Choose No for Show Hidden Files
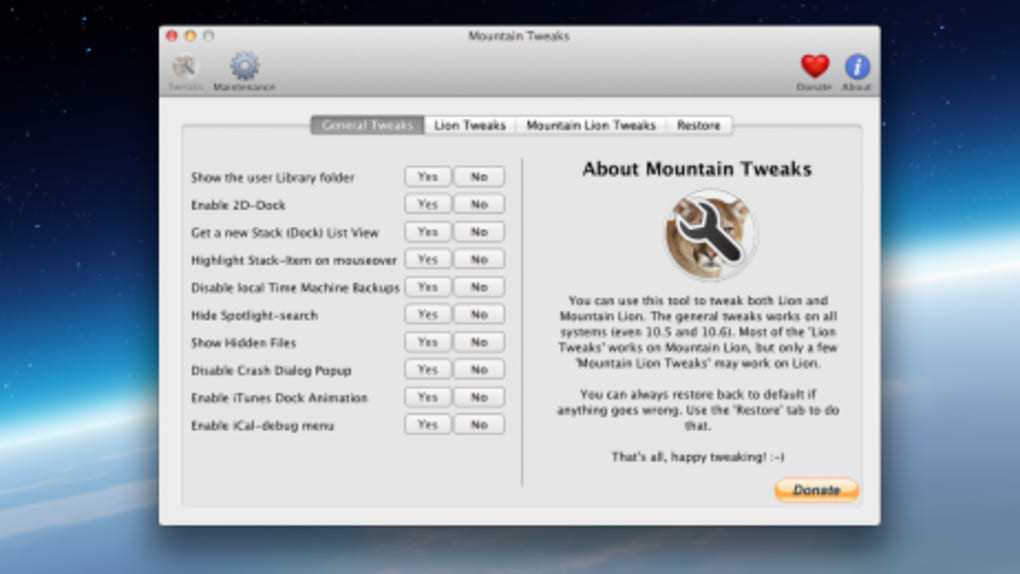Image resolution: width=1020 pixels, height=574 pixels. [479, 342]
